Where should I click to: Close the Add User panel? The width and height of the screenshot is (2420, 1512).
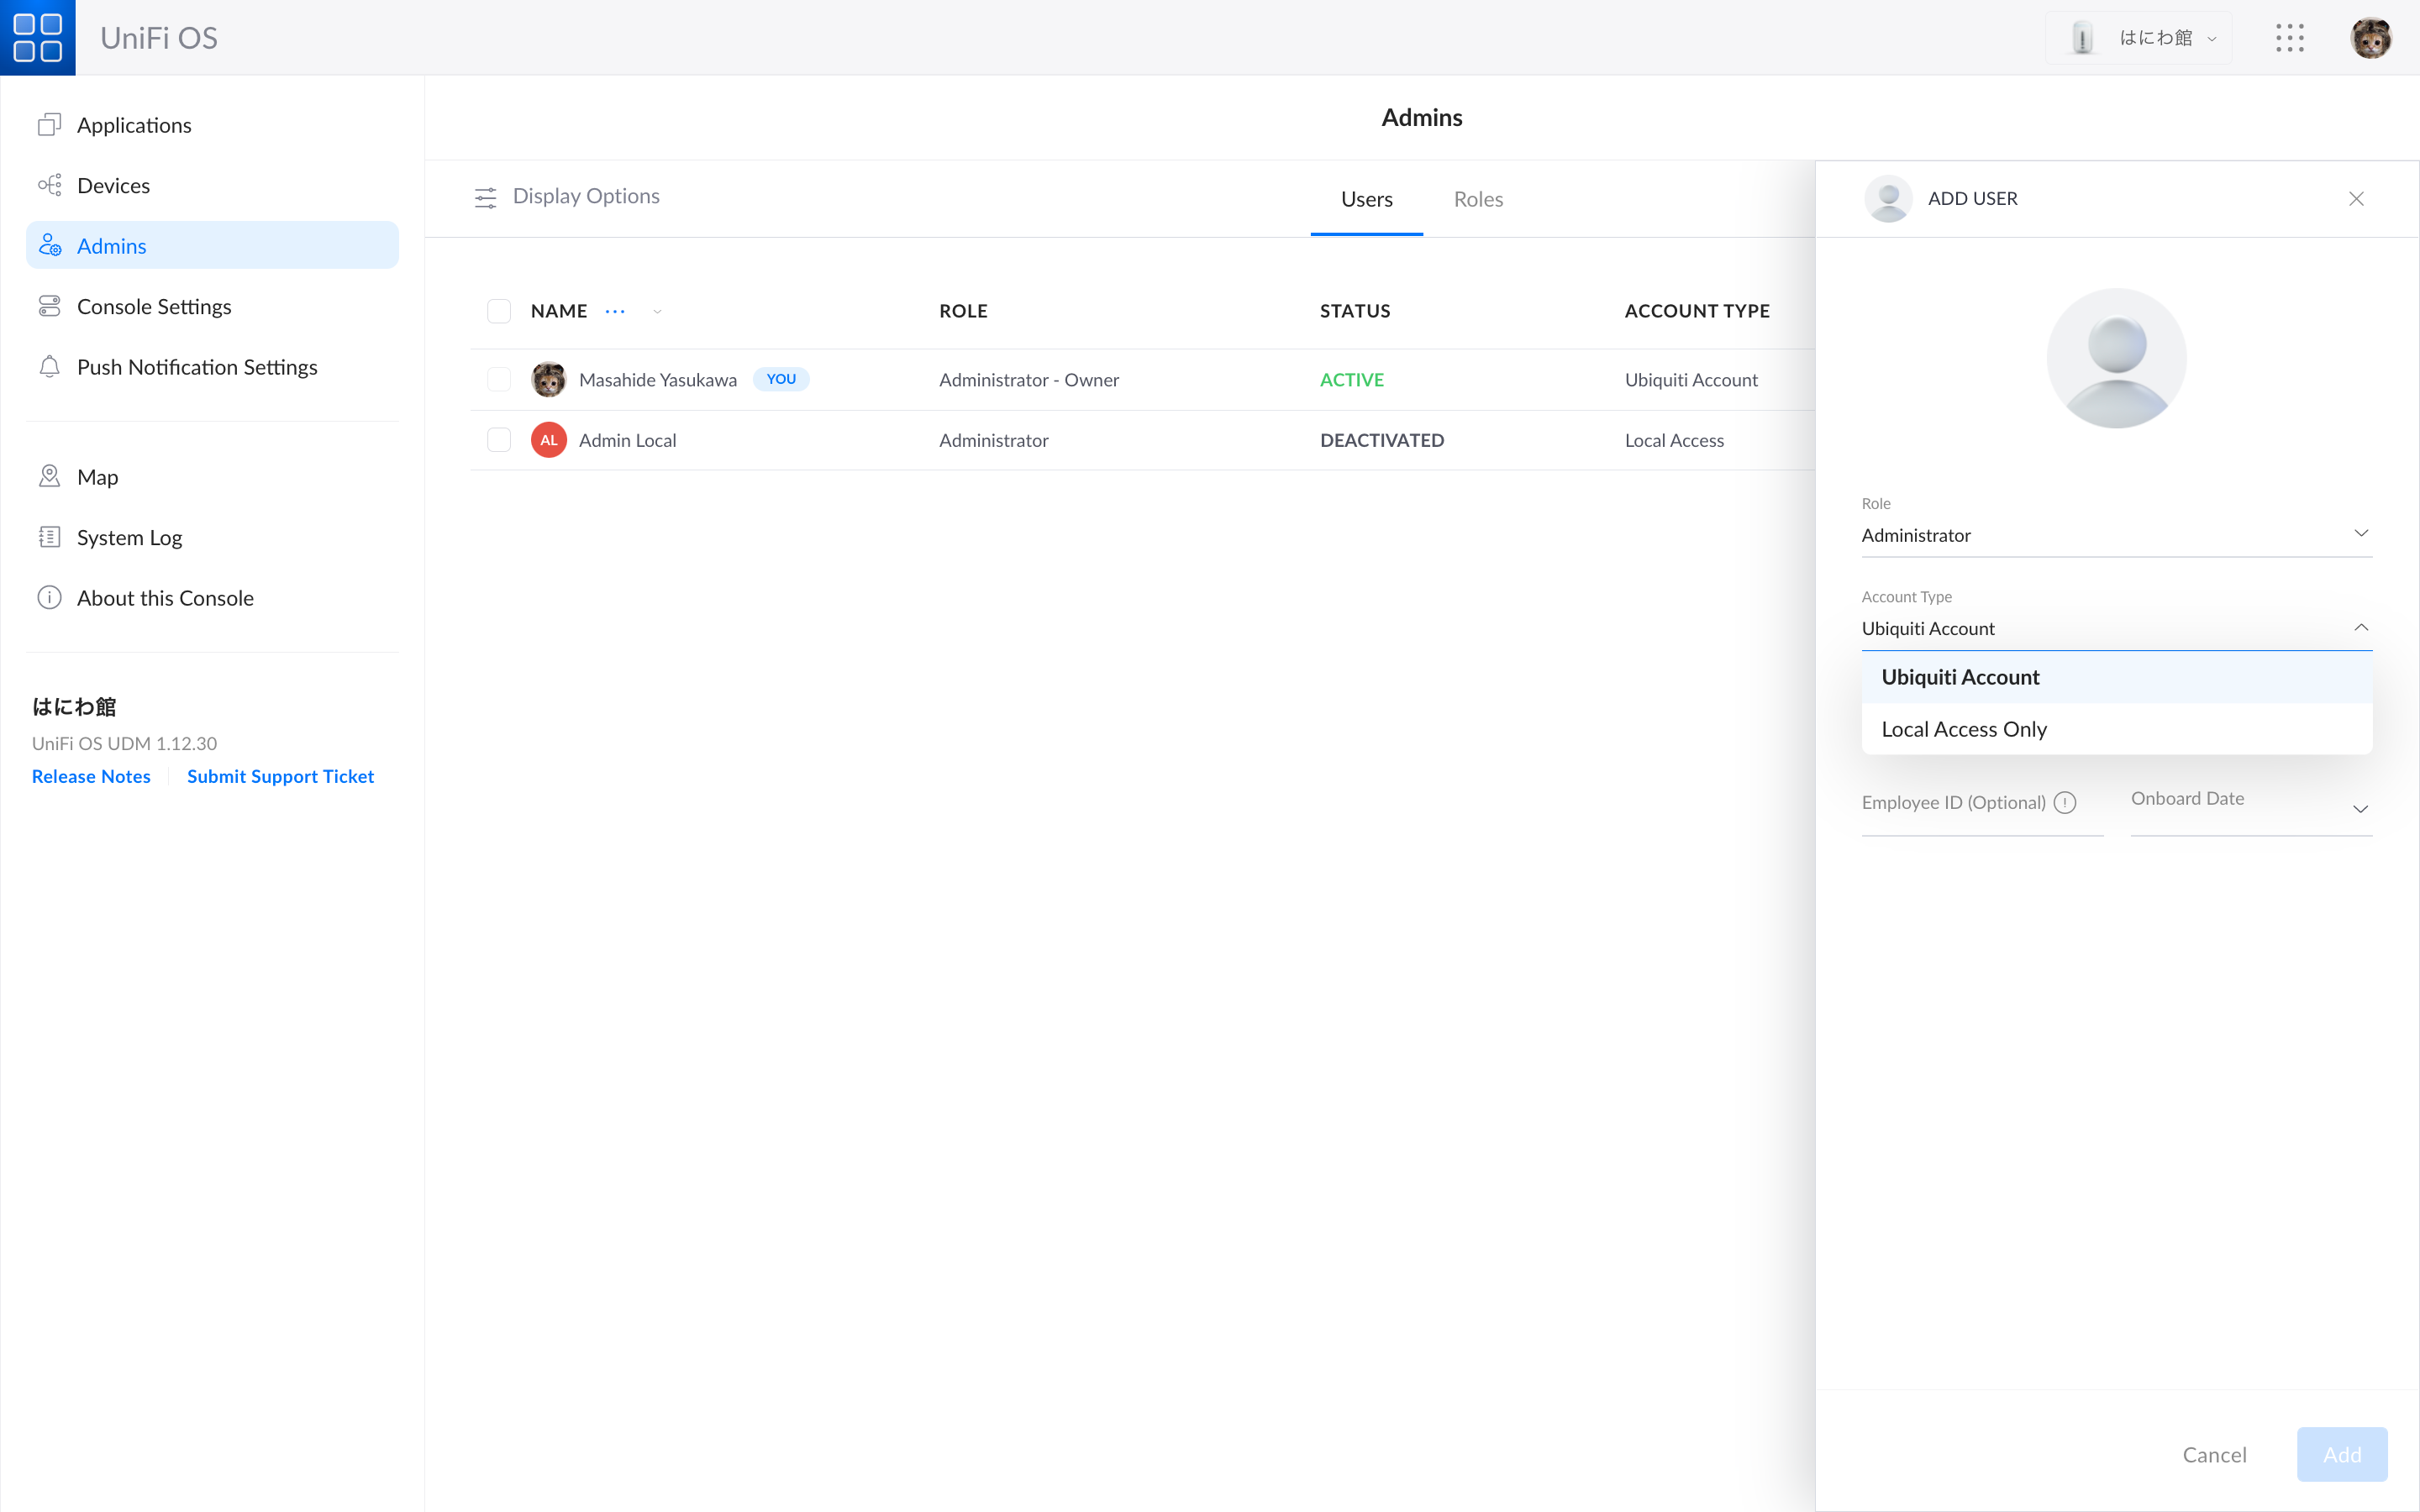(2356, 198)
